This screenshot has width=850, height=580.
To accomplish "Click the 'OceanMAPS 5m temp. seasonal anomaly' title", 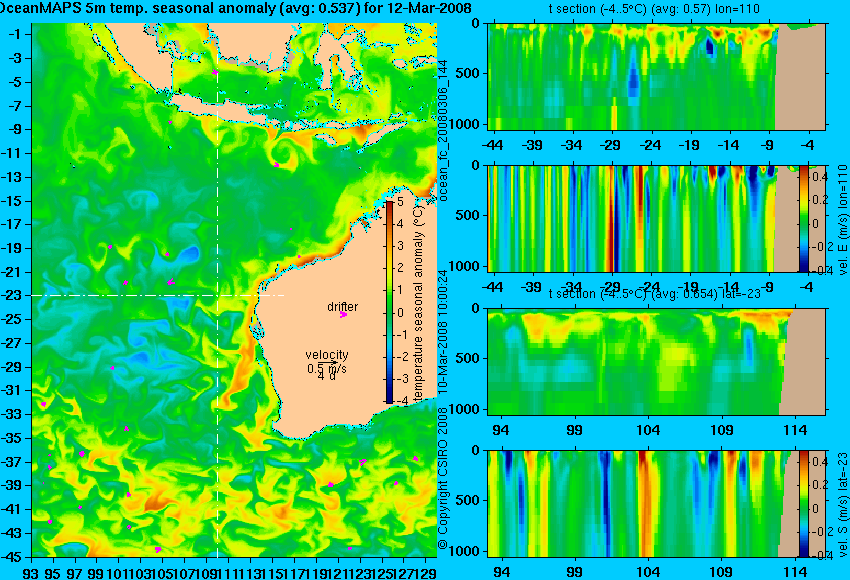I will pos(235,8).
